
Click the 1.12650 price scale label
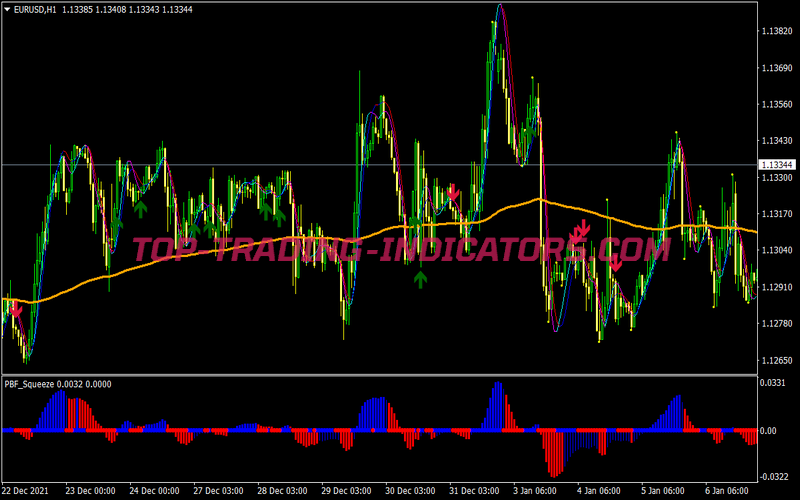[777, 360]
